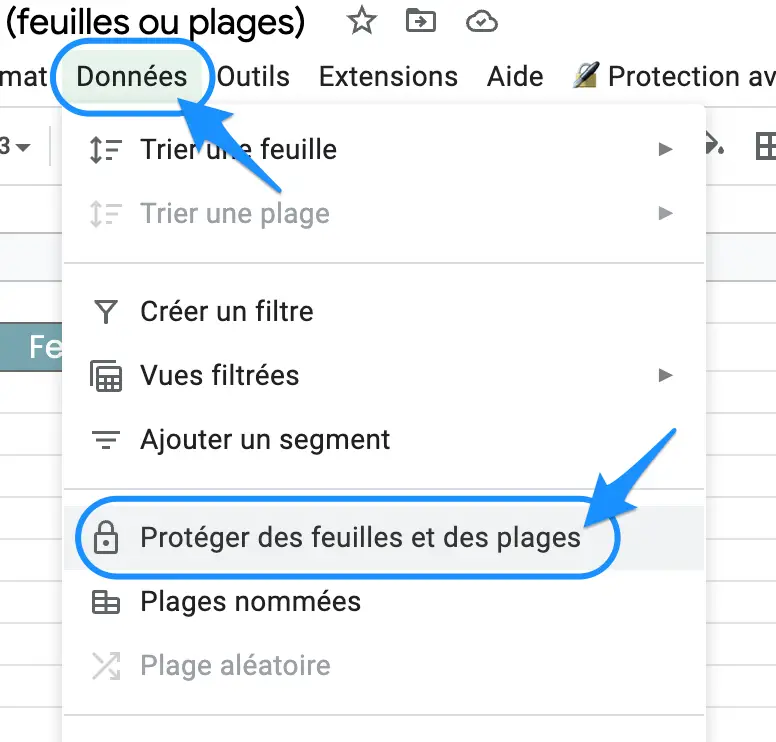This screenshot has height=742, width=776.
Task: Expand the Trier une plage submenu arrow
Action: pyautogui.click(x=666, y=213)
